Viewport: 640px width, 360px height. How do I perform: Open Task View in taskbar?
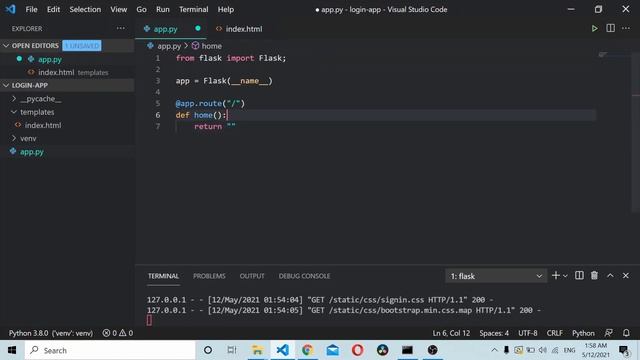(232, 350)
